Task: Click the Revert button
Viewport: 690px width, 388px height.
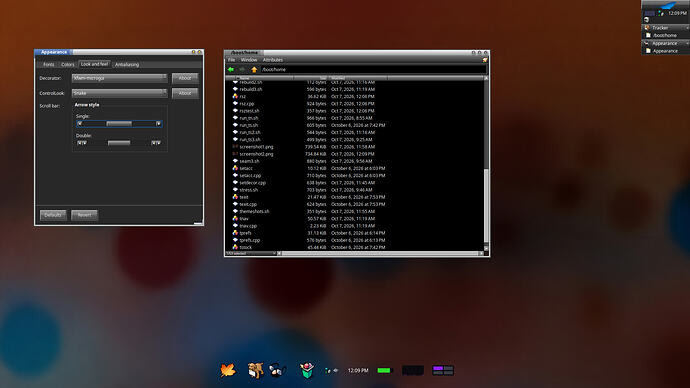Action: pos(84,215)
